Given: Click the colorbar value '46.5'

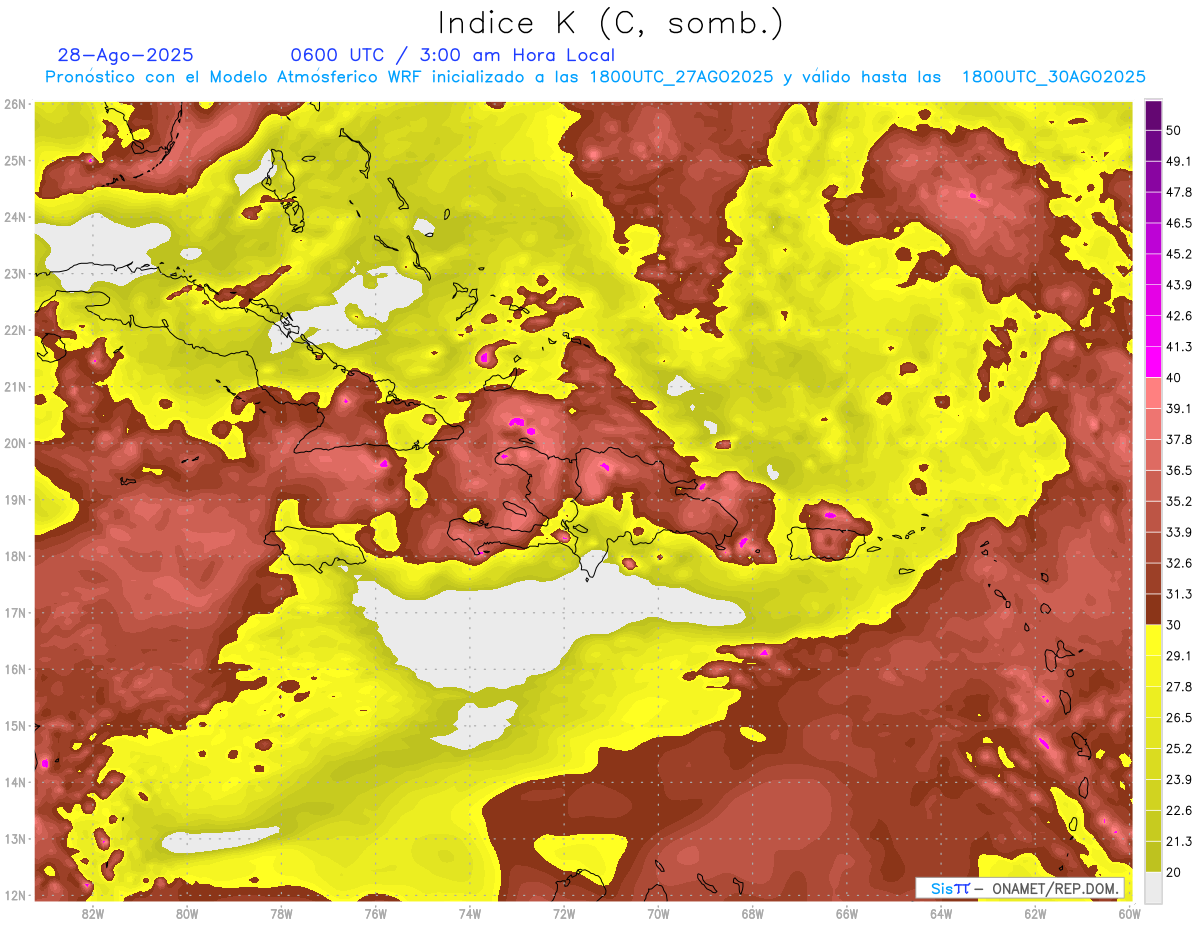Looking at the screenshot, I should (1178, 223).
